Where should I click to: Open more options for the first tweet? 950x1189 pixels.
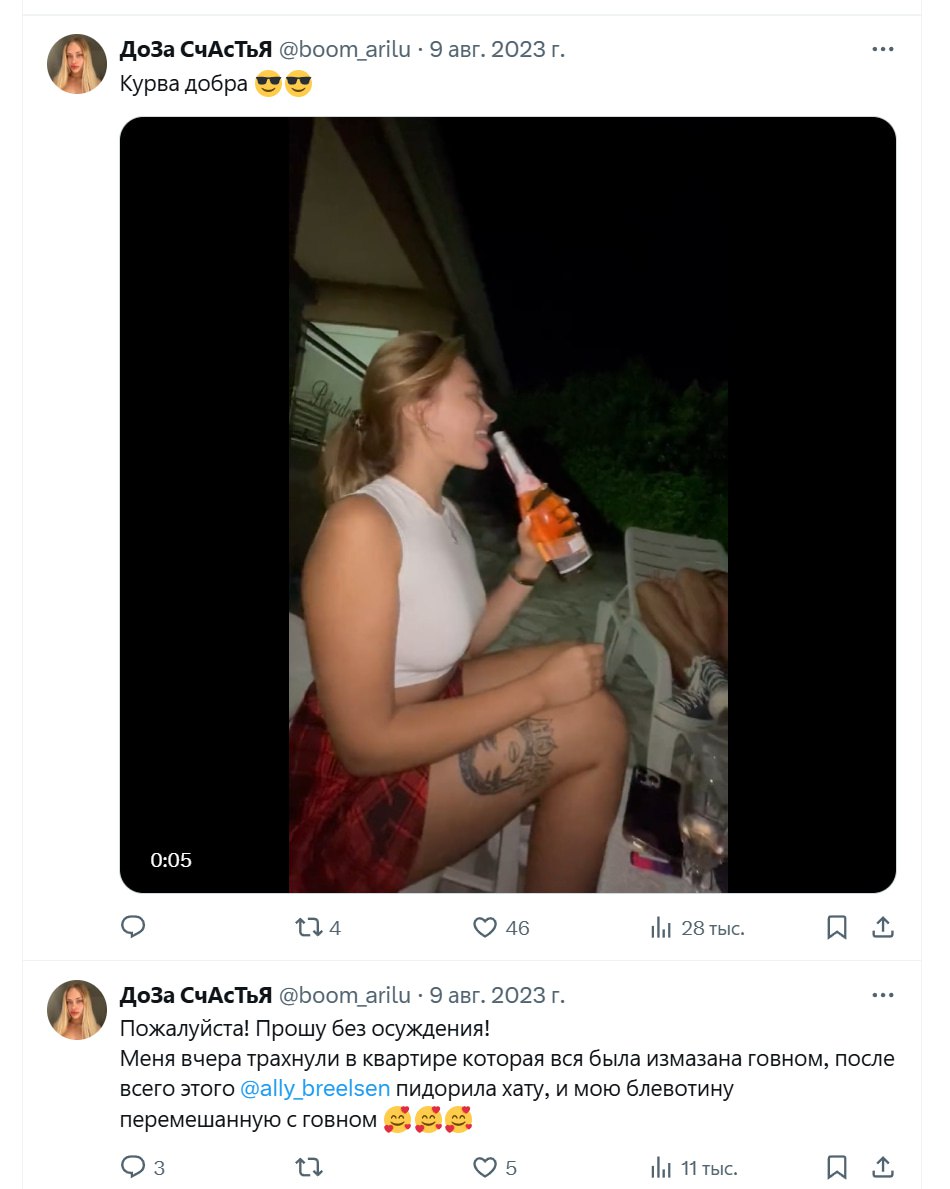pos(883,49)
